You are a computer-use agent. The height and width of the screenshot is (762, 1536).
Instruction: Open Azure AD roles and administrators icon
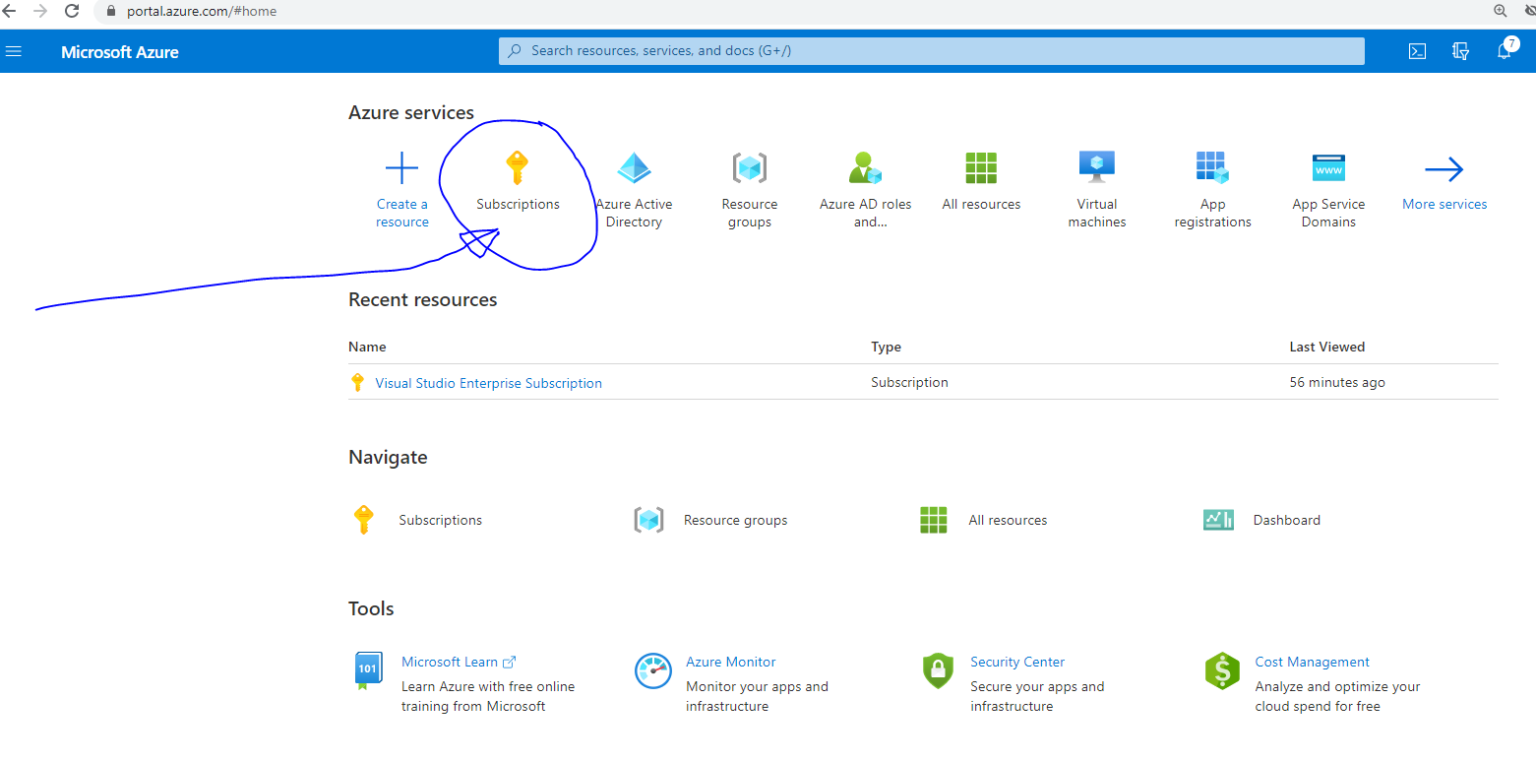point(865,168)
